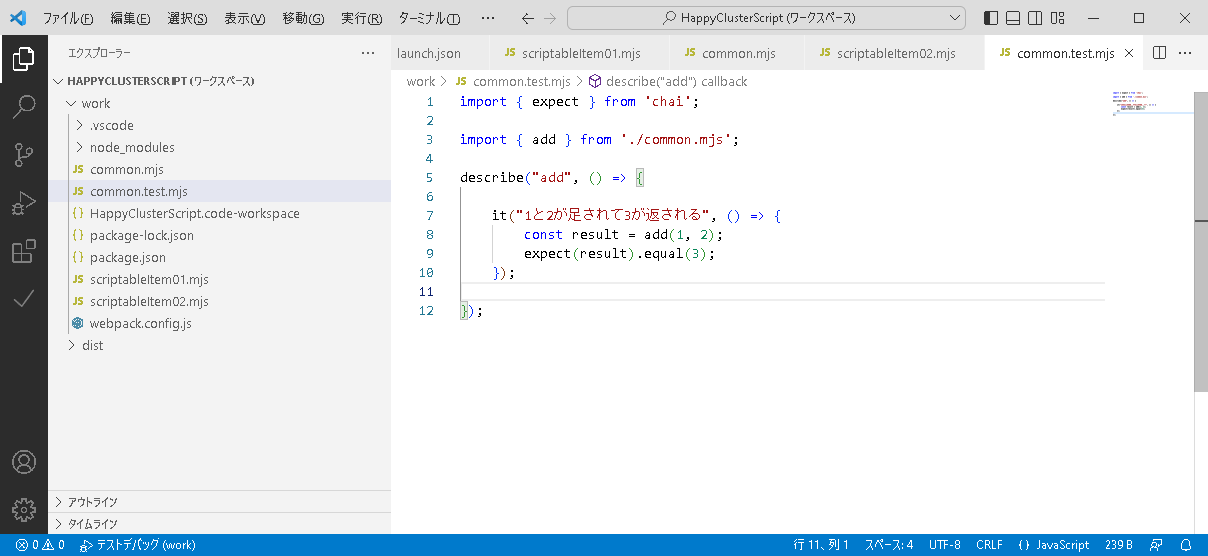The width and height of the screenshot is (1208, 556).
Task: Expand the node_modules folder
Action: pyautogui.click(x=219, y=147)
